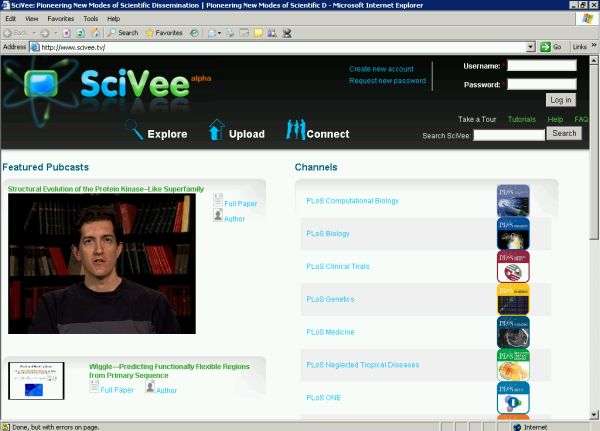Click the Internet zone globe in the status bar
Viewport: 600px width, 431px height.
pos(517,427)
